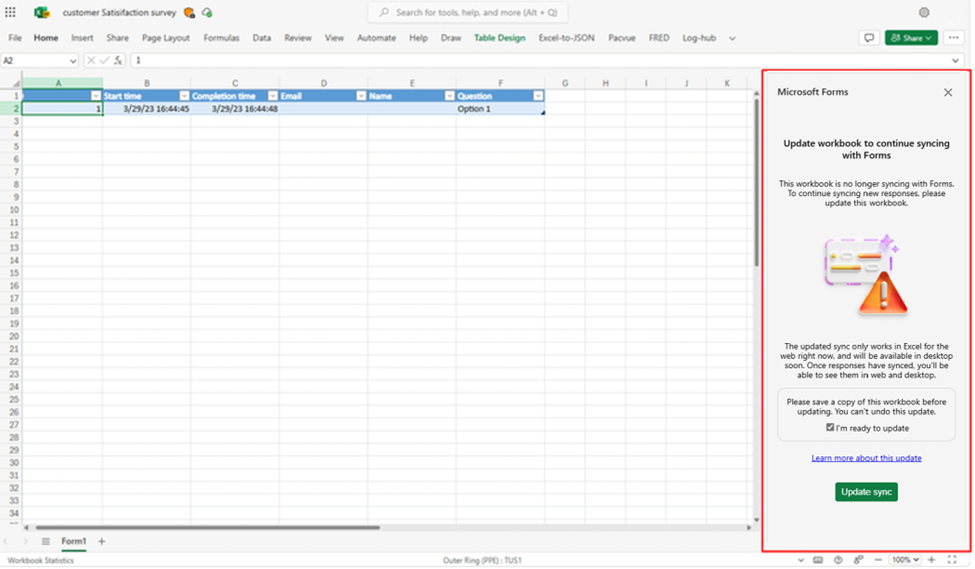Viewport: 975px width, 569px height.
Task: Open the Name filter dropdown
Action: tap(450, 96)
